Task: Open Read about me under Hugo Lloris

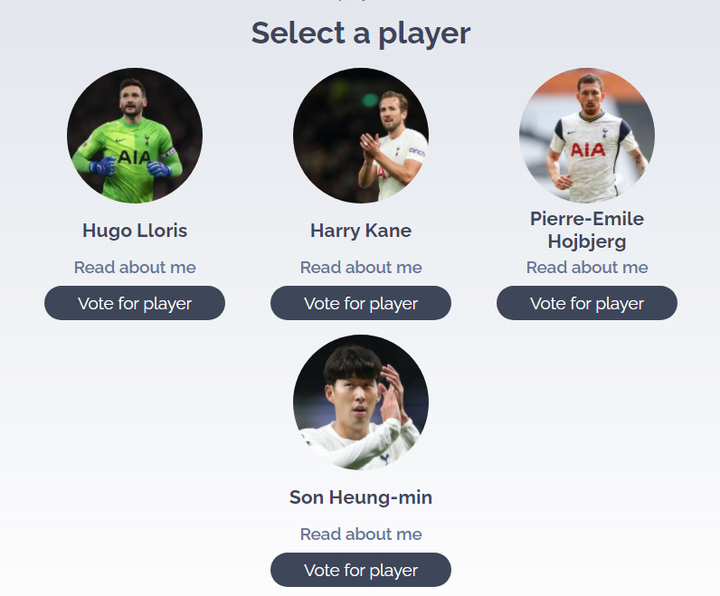Action: 135,267
